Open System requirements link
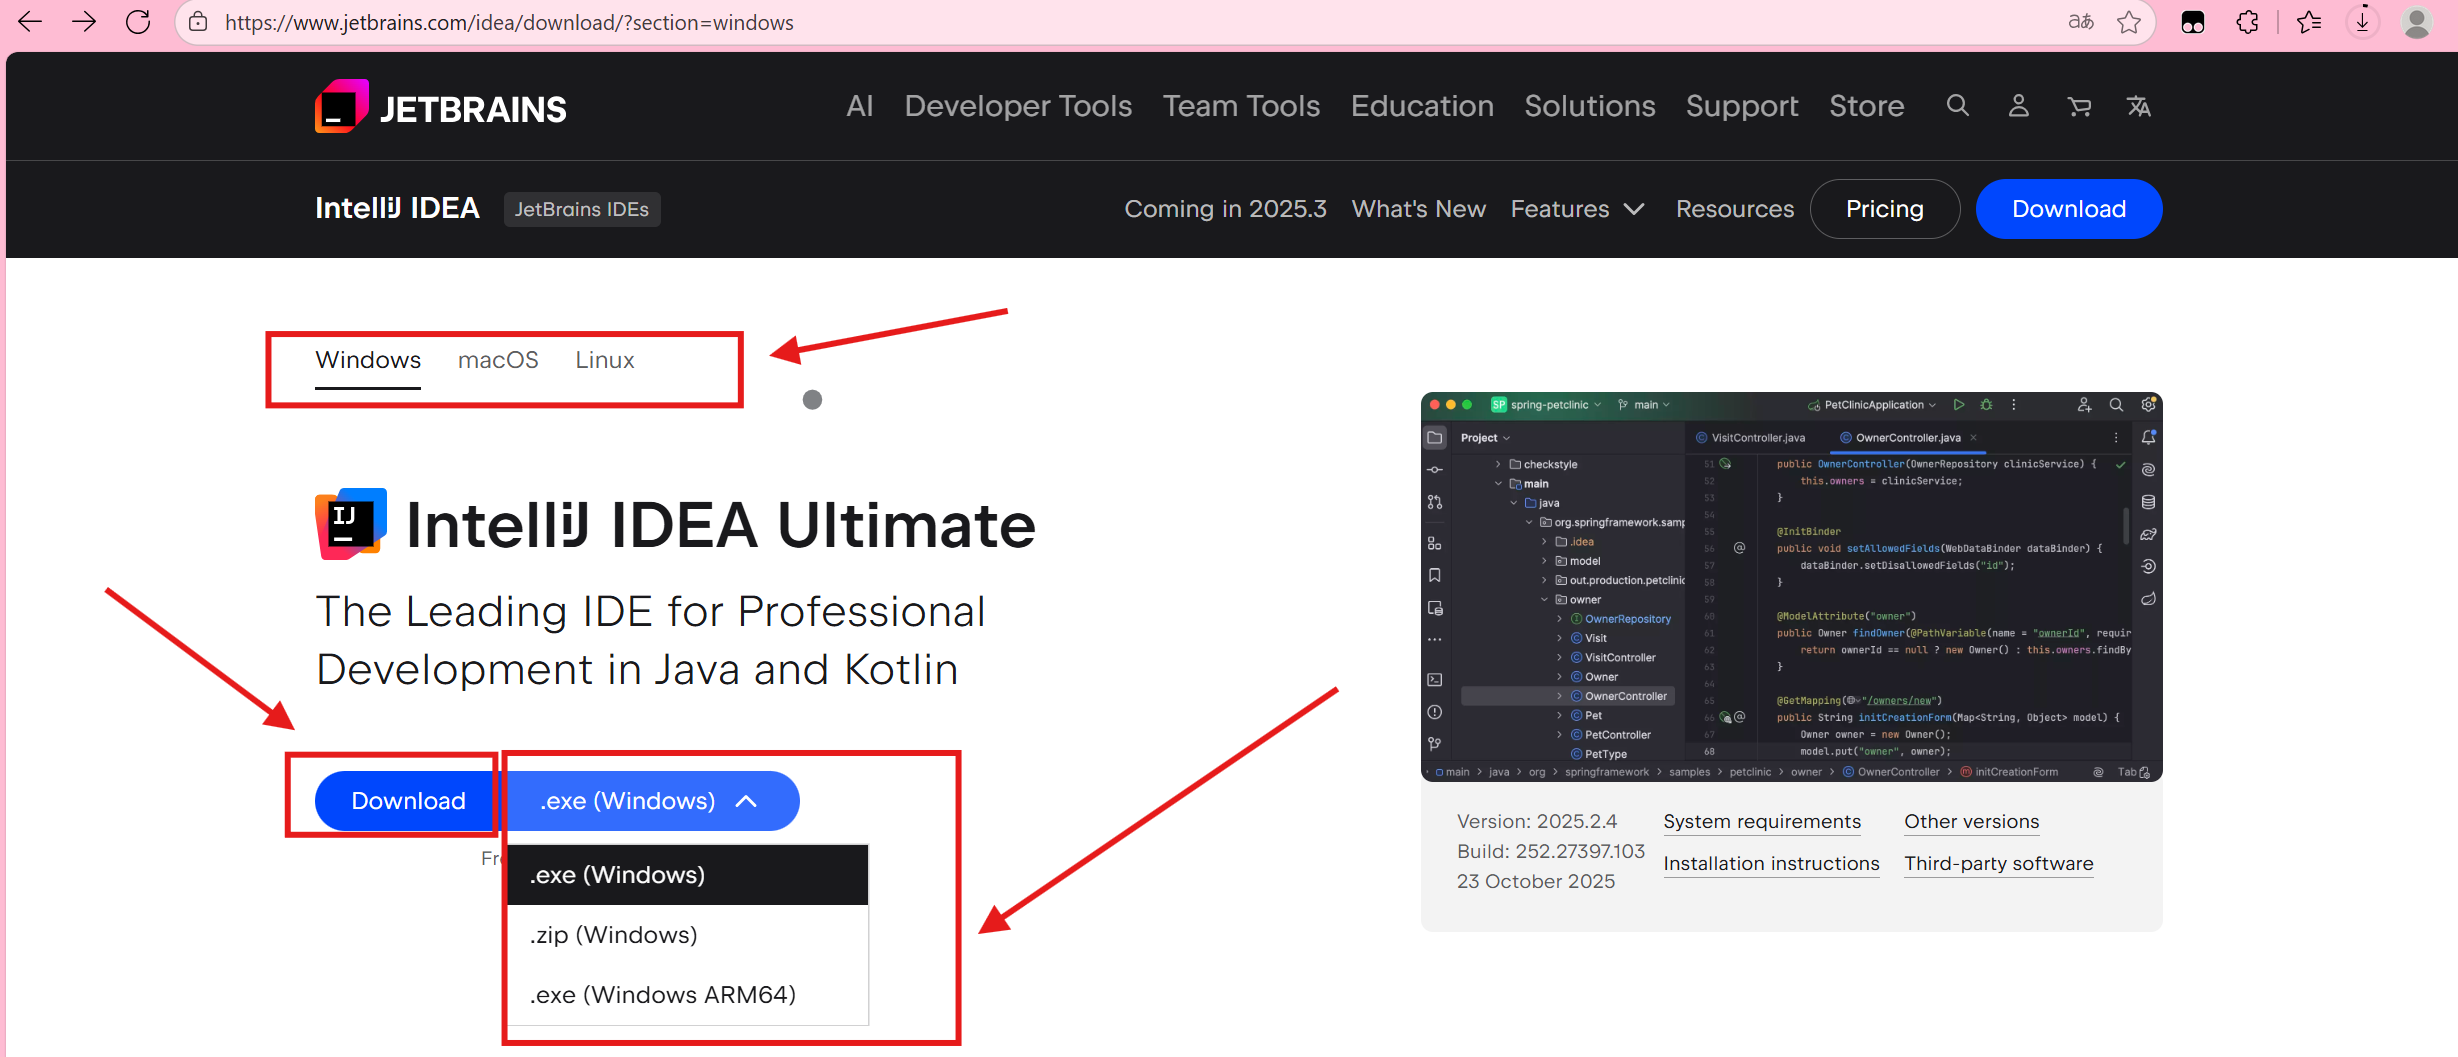This screenshot has height=1057, width=2458. tap(1762, 822)
